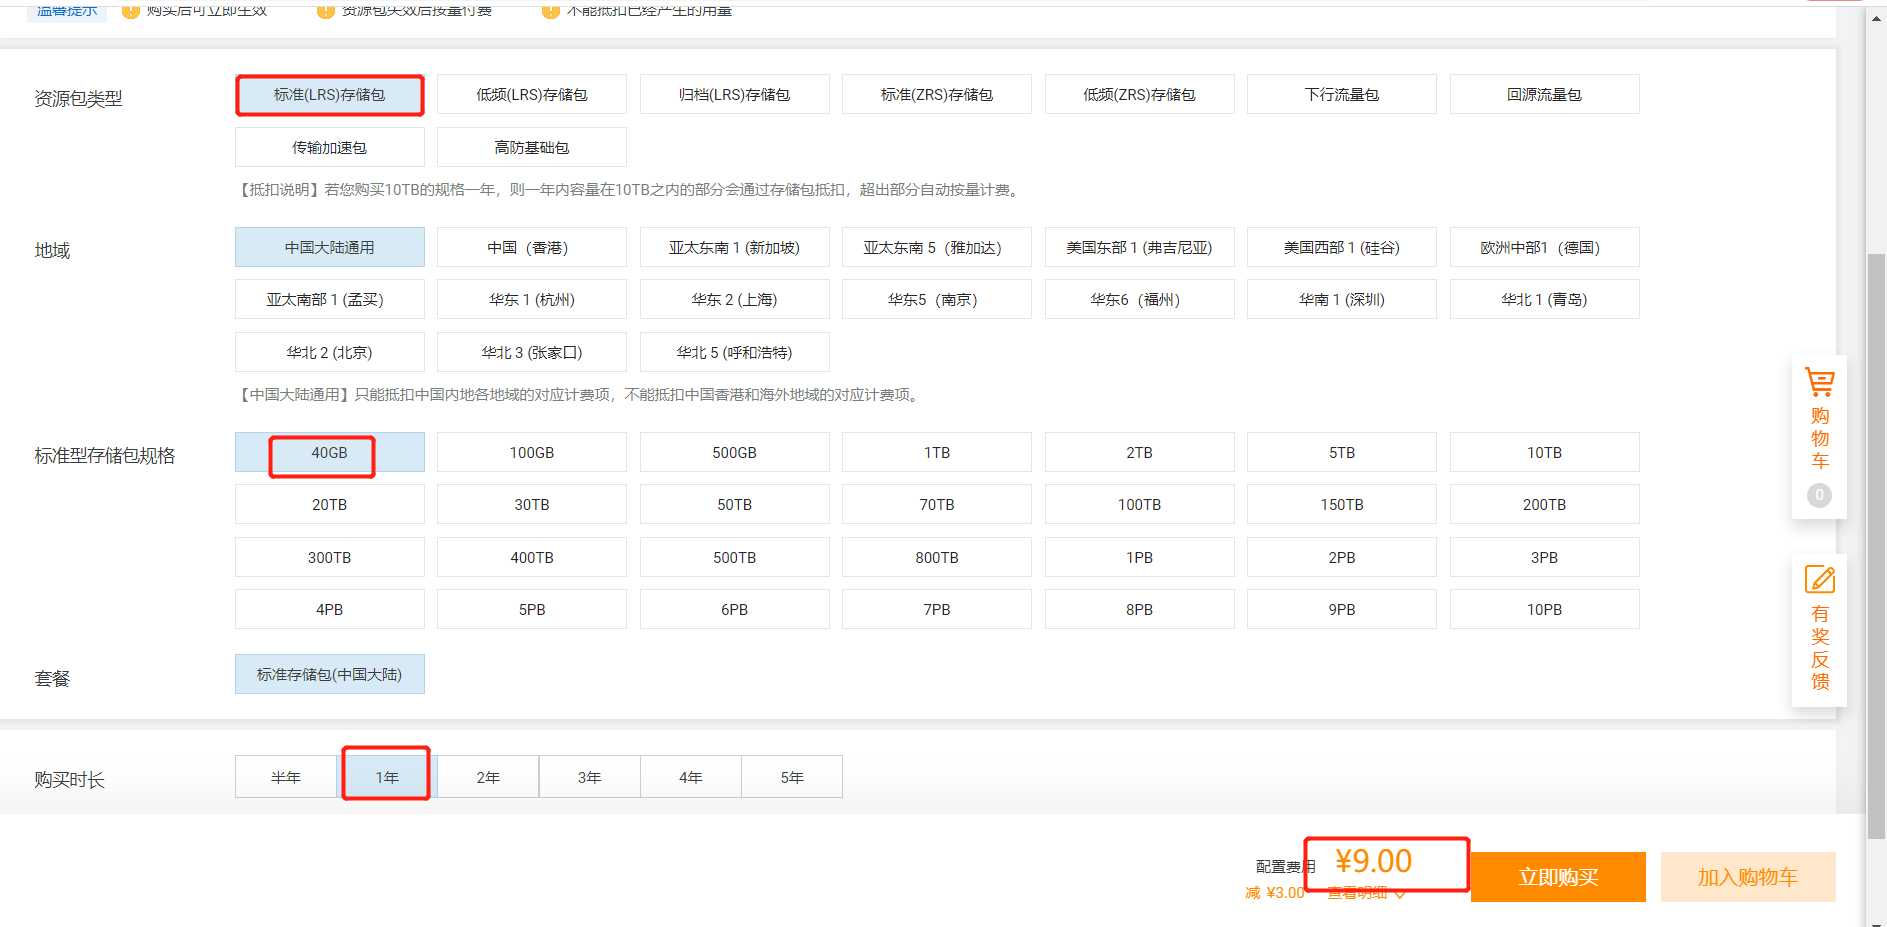Pick the 3PB storage spec

(x=1545, y=557)
